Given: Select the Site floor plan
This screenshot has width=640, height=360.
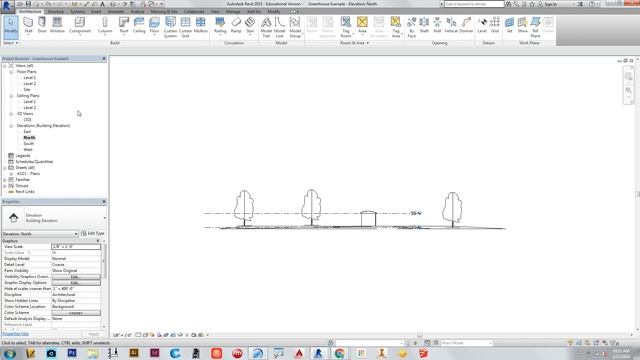Looking at the screenshot, I should click(x=27, y=89).
